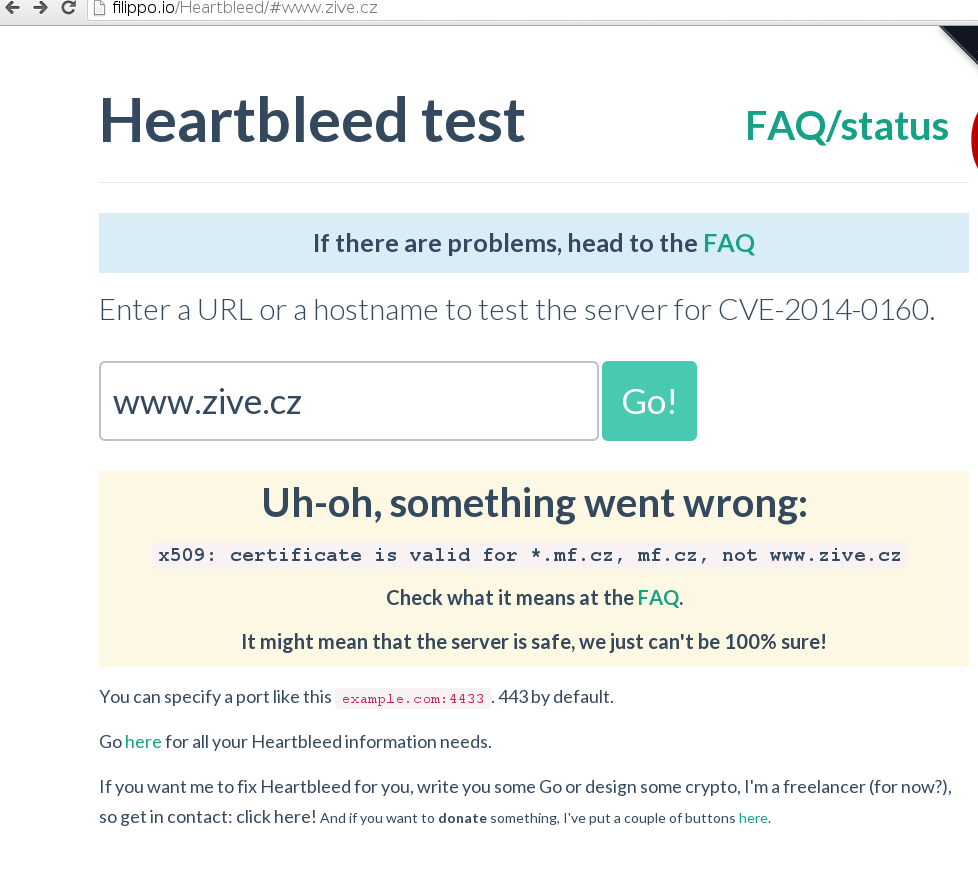
Task: Follow the 'here' Heartbleed information link
Action: point(143,742)
